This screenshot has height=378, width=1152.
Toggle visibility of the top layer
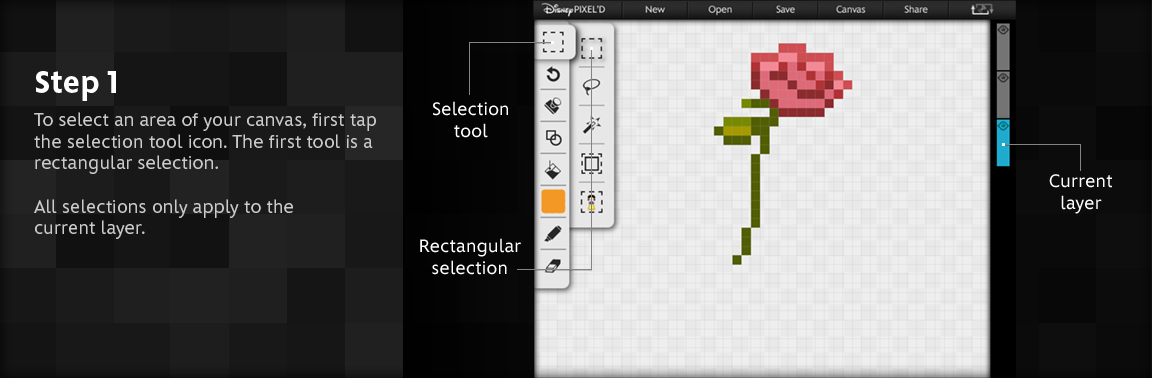pyautogui.click(x=1004, y=29)
